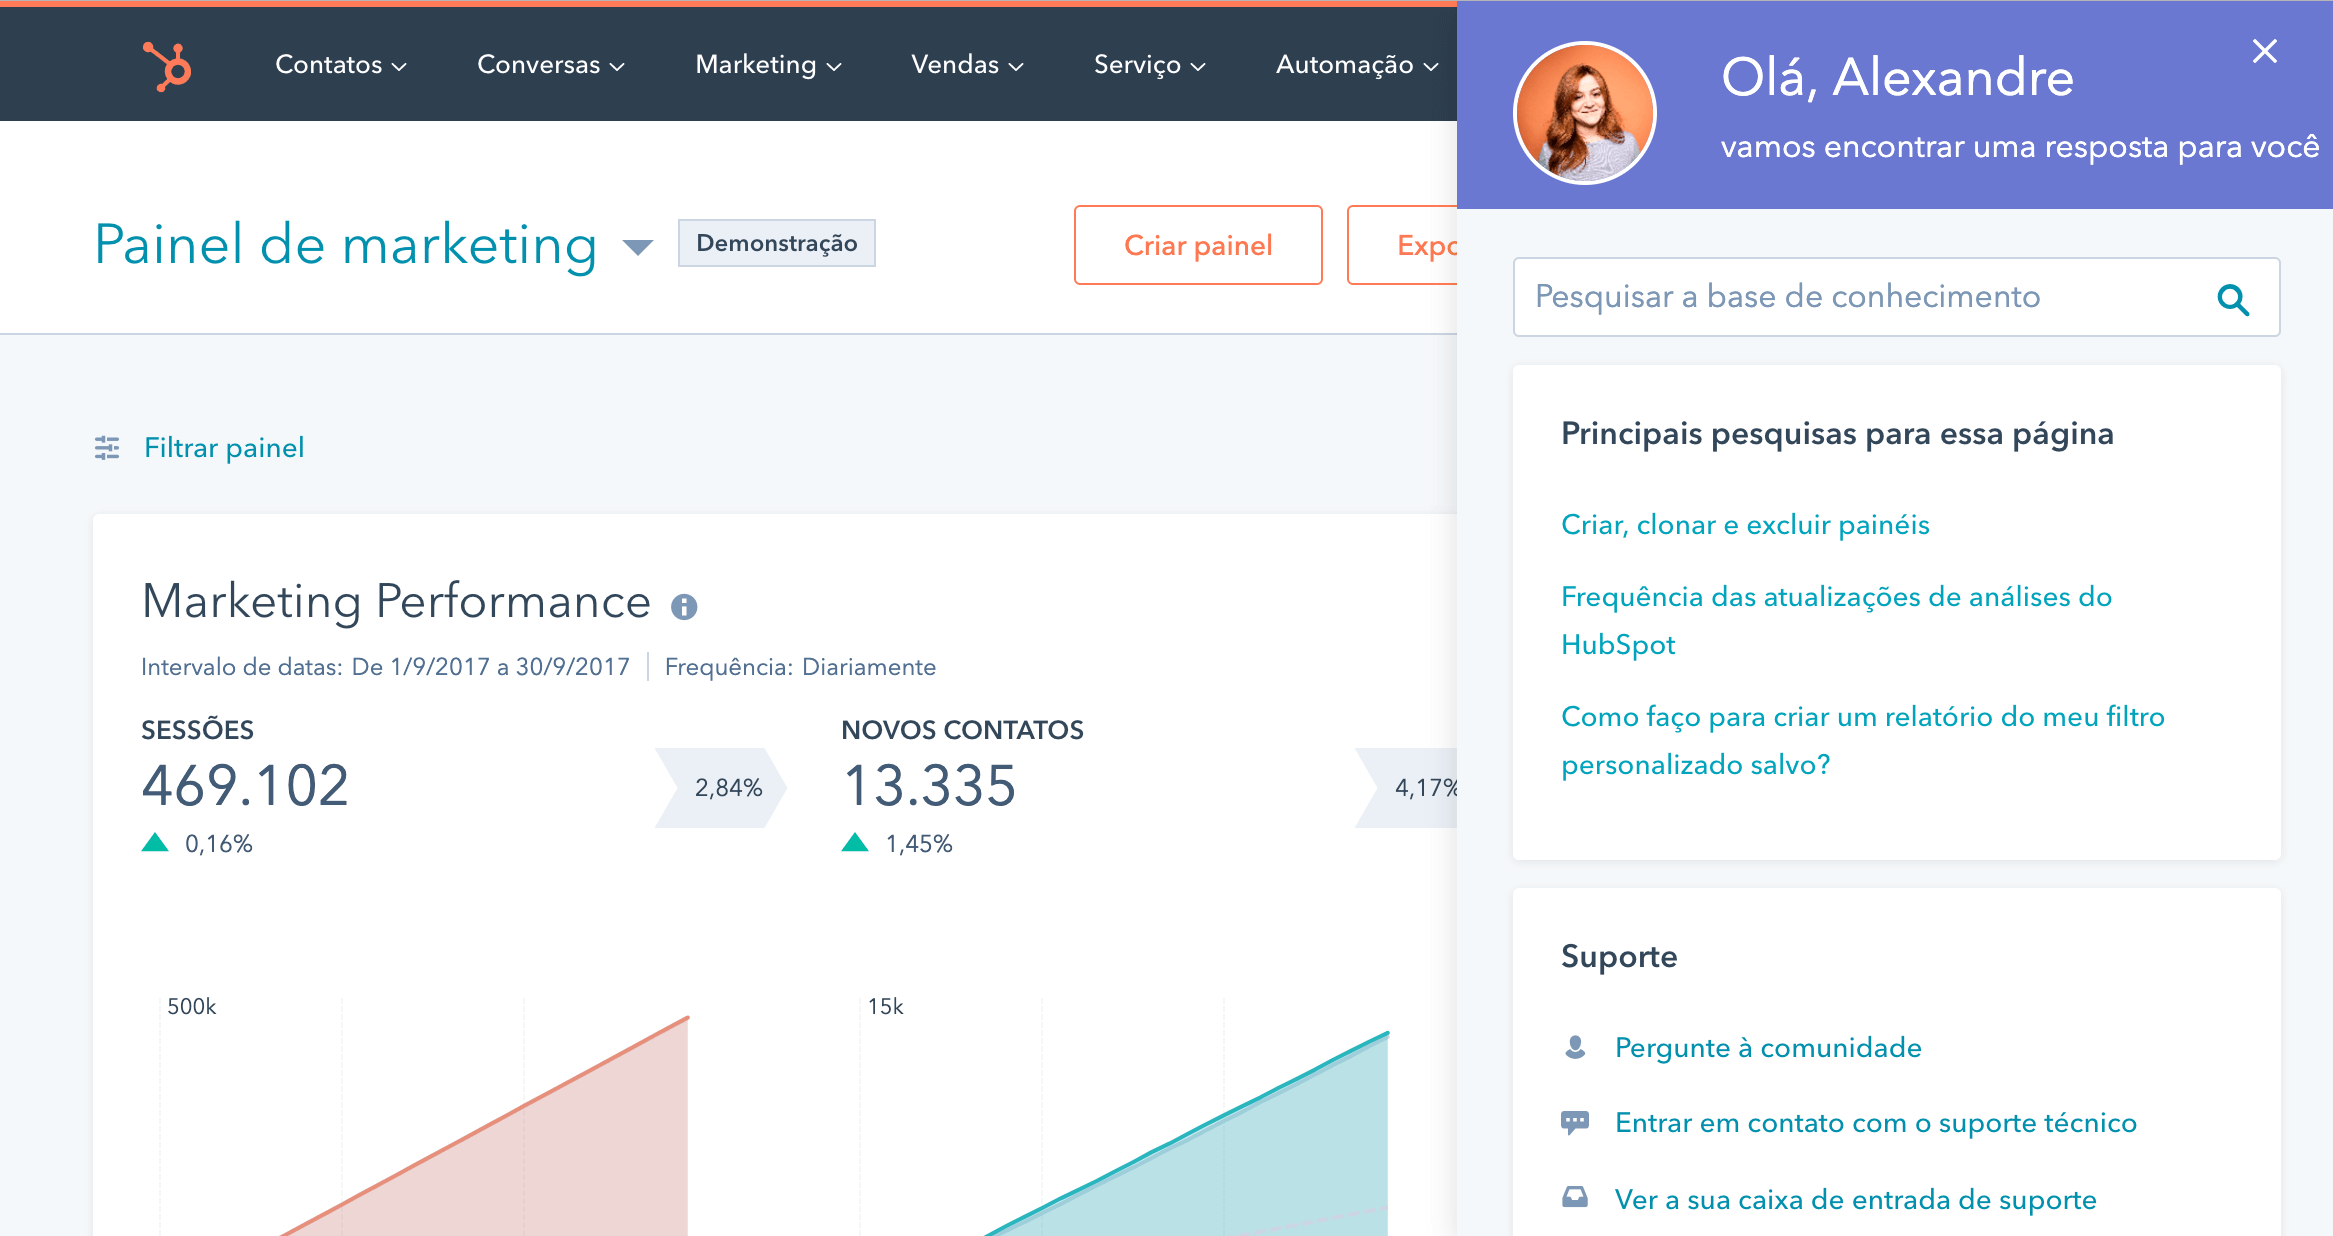Expand the Marketing navigation menu
Viewport: 2333px width, 1236px height.
[768, 65]
